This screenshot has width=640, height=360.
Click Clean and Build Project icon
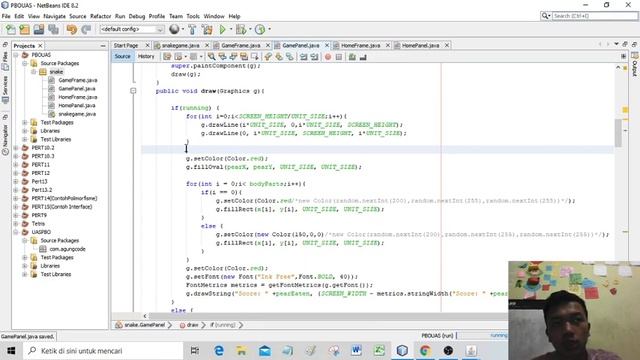pos(207,29)
